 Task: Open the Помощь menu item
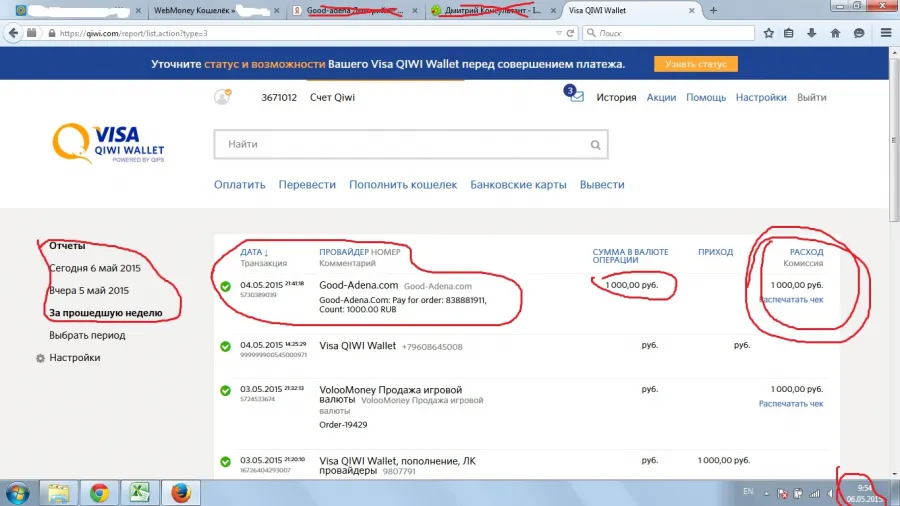click(x=706, y=98)
